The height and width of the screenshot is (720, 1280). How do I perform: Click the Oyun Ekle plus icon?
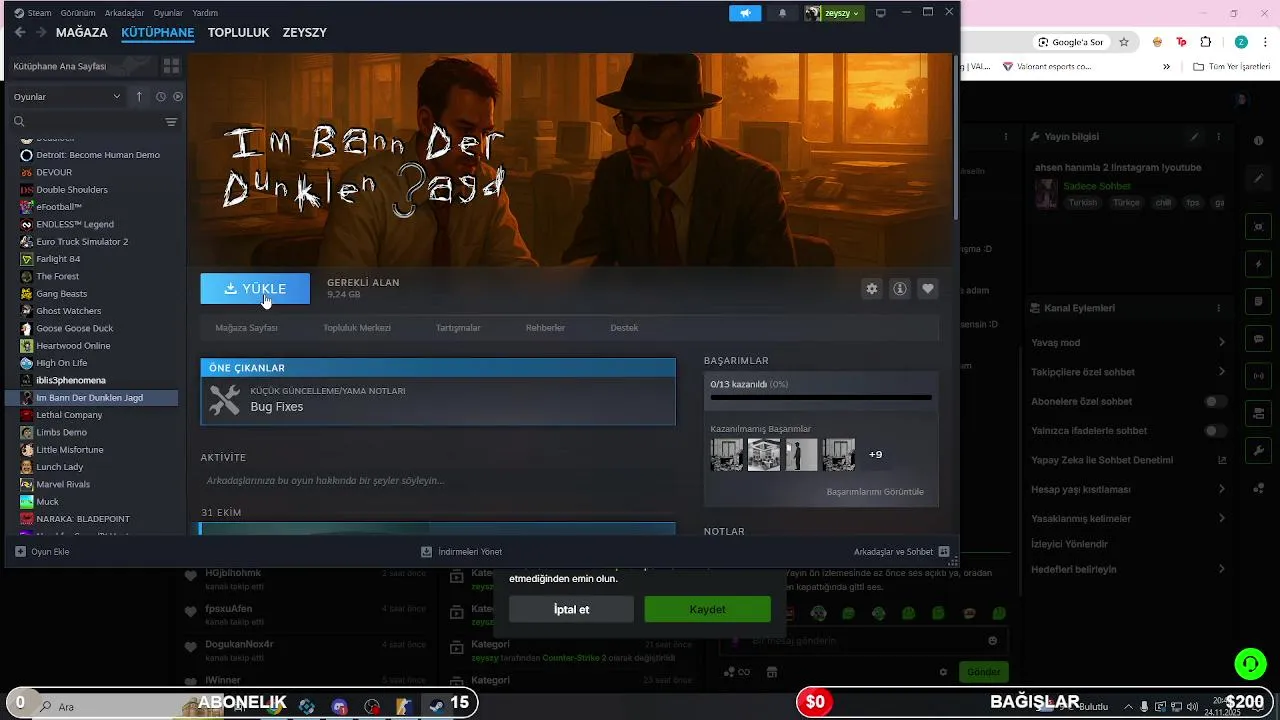[x=20, y=551]
